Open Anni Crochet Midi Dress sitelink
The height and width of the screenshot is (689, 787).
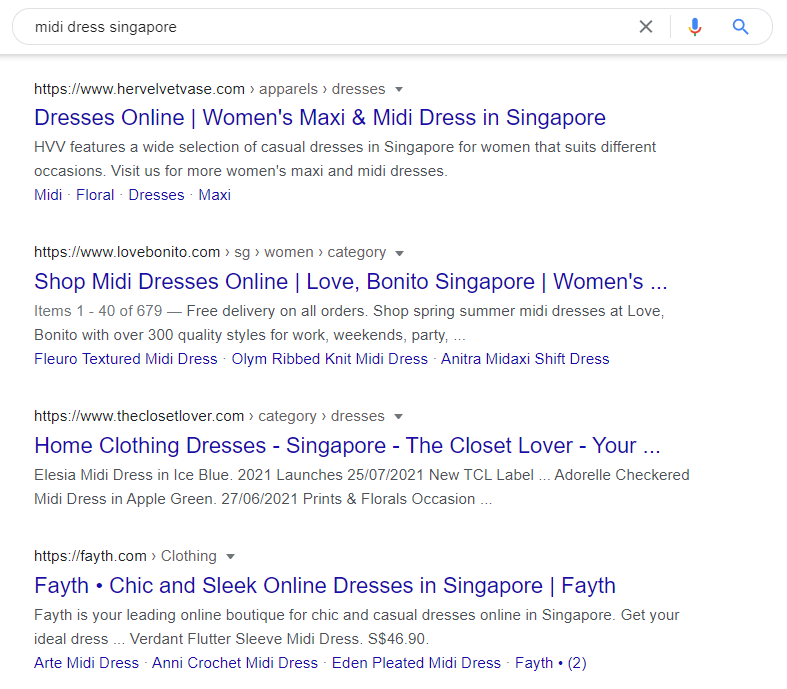click(x=235, y=663)
